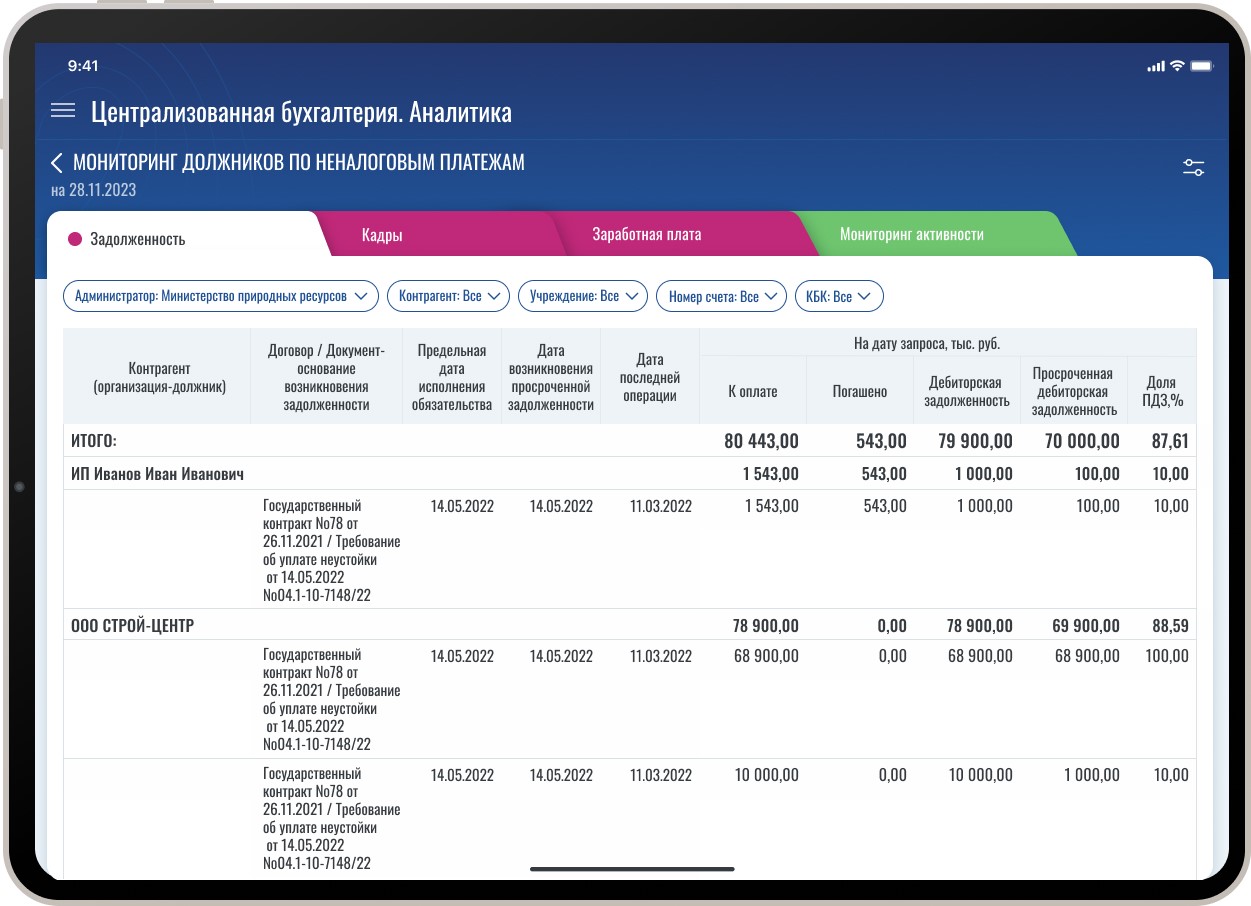Select the ООО СТРОЙ-ЦЕНТР debtor row
The height and width of the screenshot is (906, 1251).
click(x=132, y=626)
